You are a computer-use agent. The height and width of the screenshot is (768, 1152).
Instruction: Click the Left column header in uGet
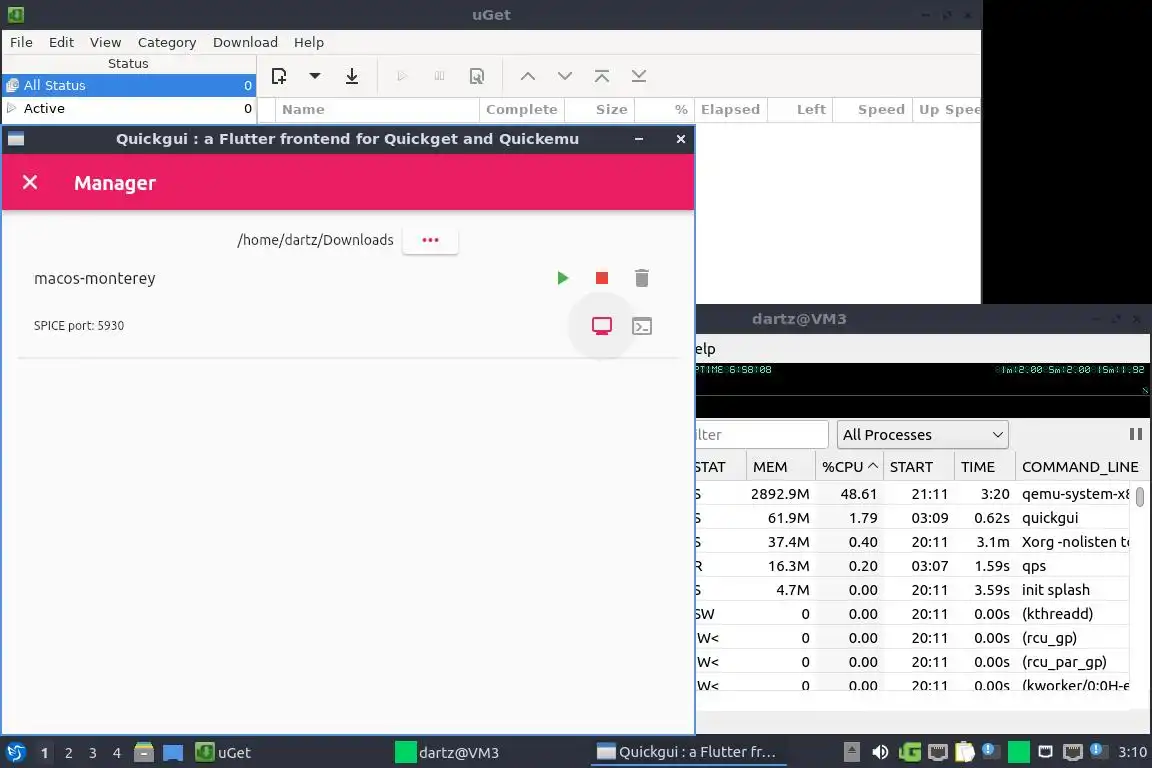[801, 110]
